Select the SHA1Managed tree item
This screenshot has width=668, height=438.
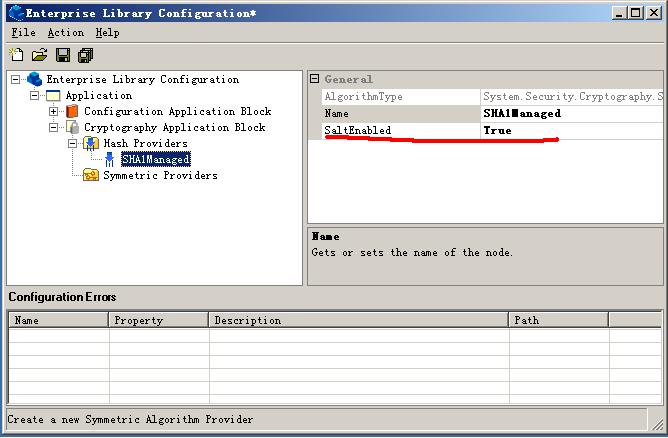pyautogui.click(x=155, y=160)
